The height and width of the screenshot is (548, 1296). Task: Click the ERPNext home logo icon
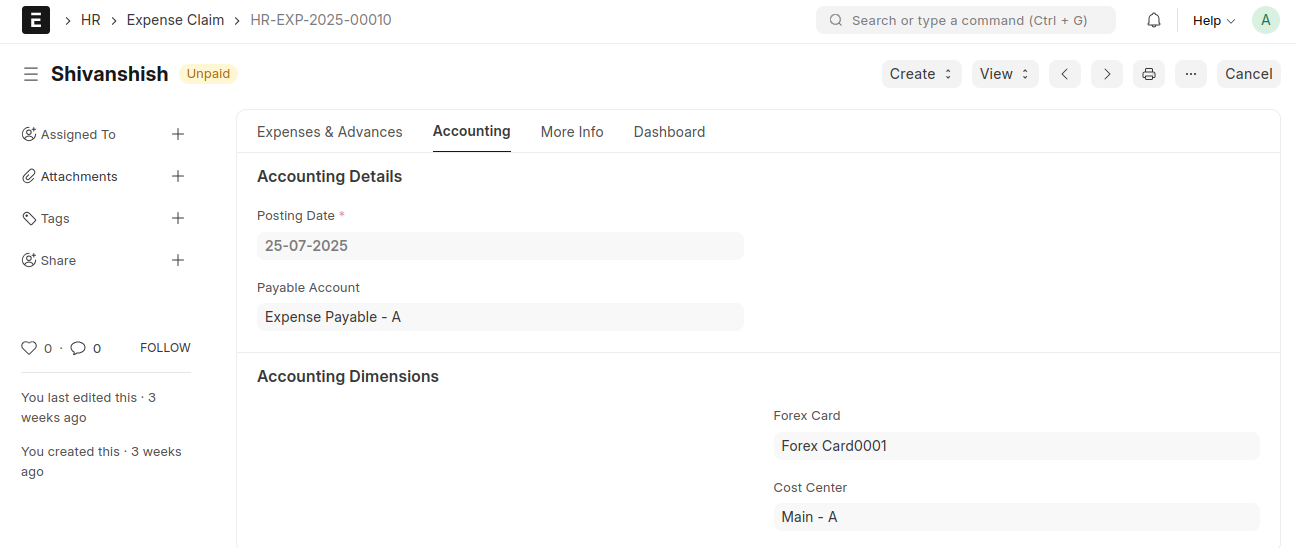pos(36,20)
